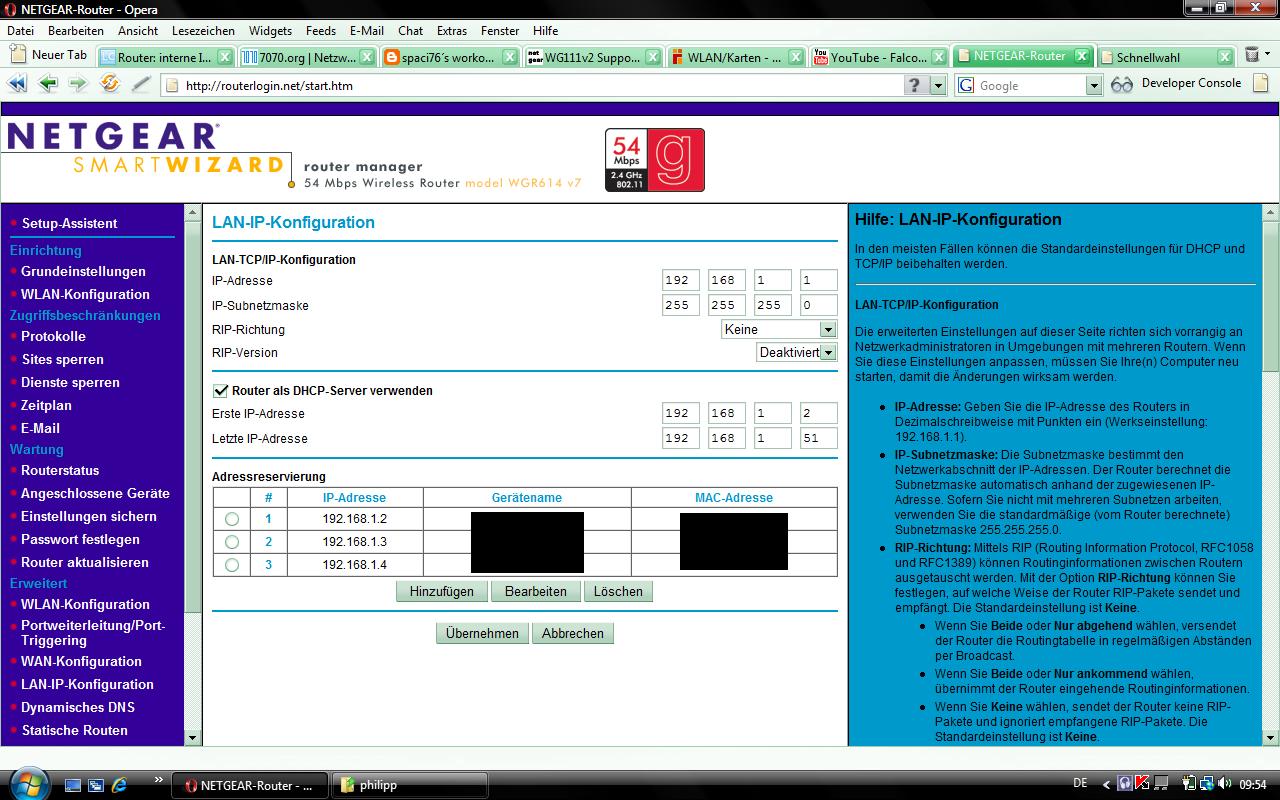1280x800 pixels.
Task: Switch to WG111v2 Support tab
Action: point(595,57)
